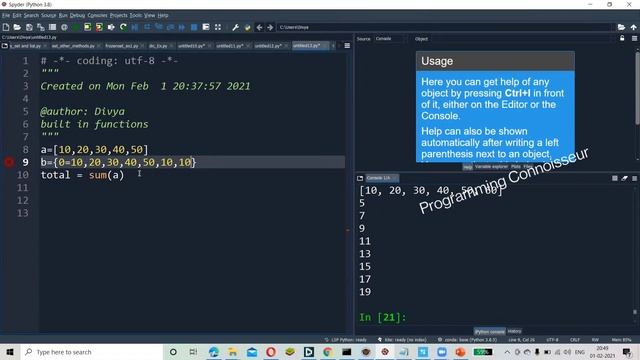The image size is (640, 360).
Task: Click the Stop debugging square icon
Action: [194, 27]
